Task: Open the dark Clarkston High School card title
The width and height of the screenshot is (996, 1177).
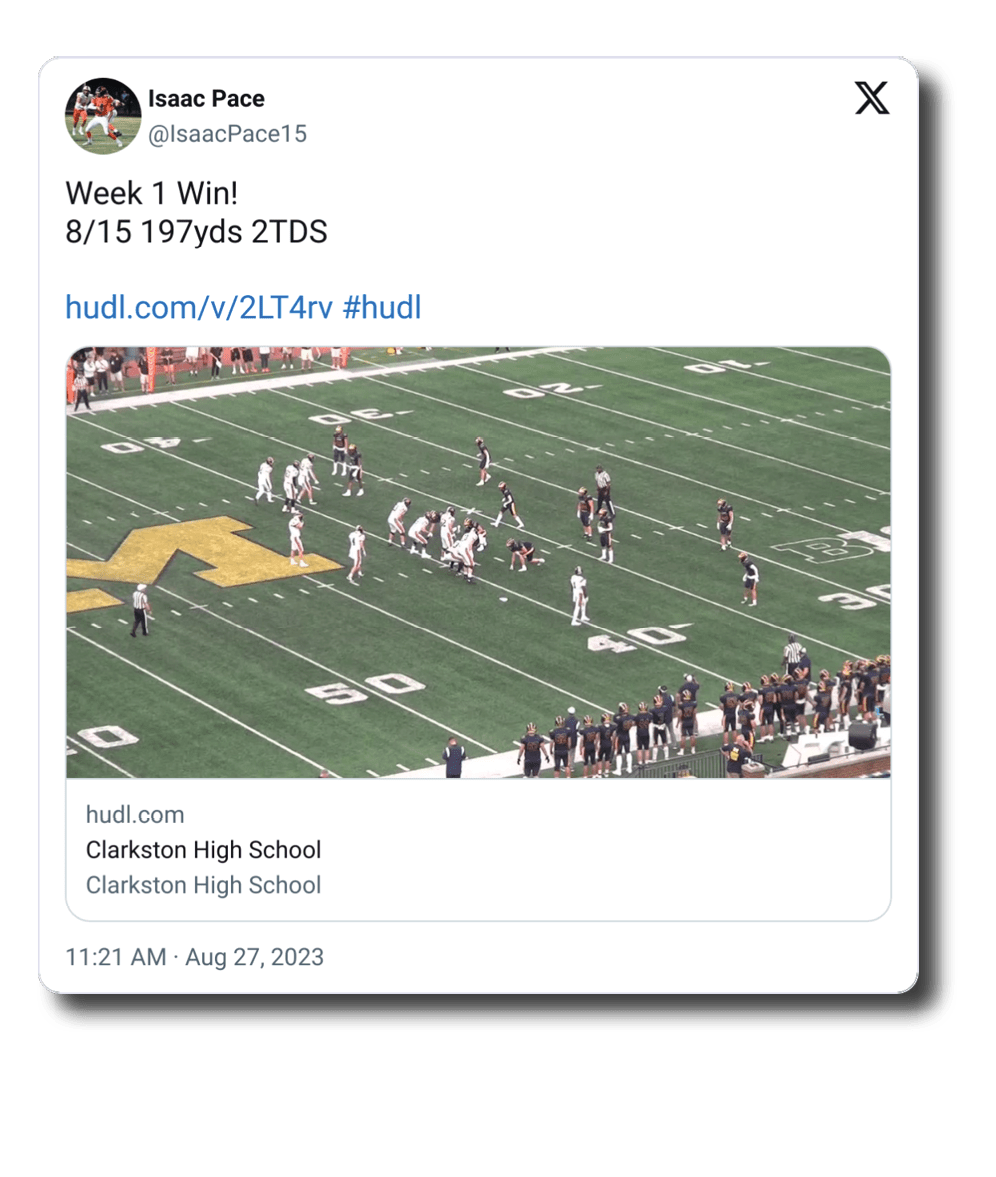Action: click(x=203, y=850)
